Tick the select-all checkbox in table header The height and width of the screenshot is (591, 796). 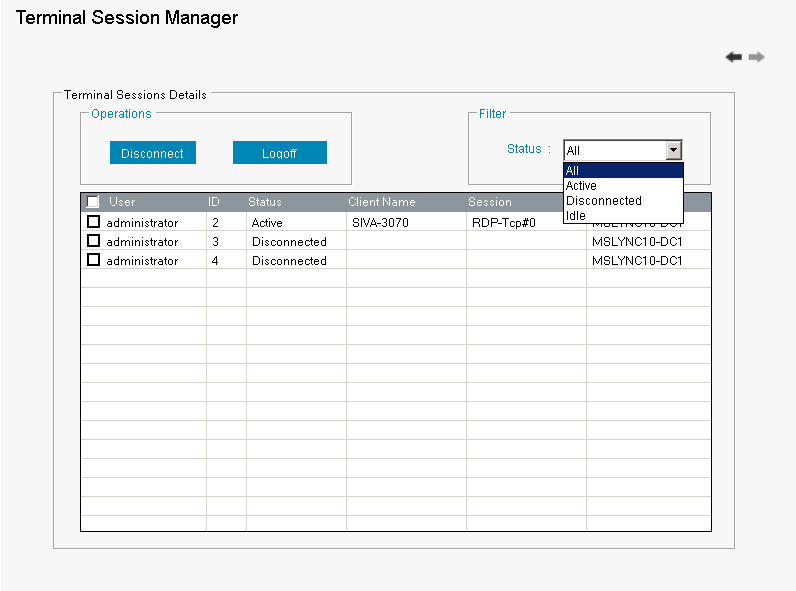(93, 202)
